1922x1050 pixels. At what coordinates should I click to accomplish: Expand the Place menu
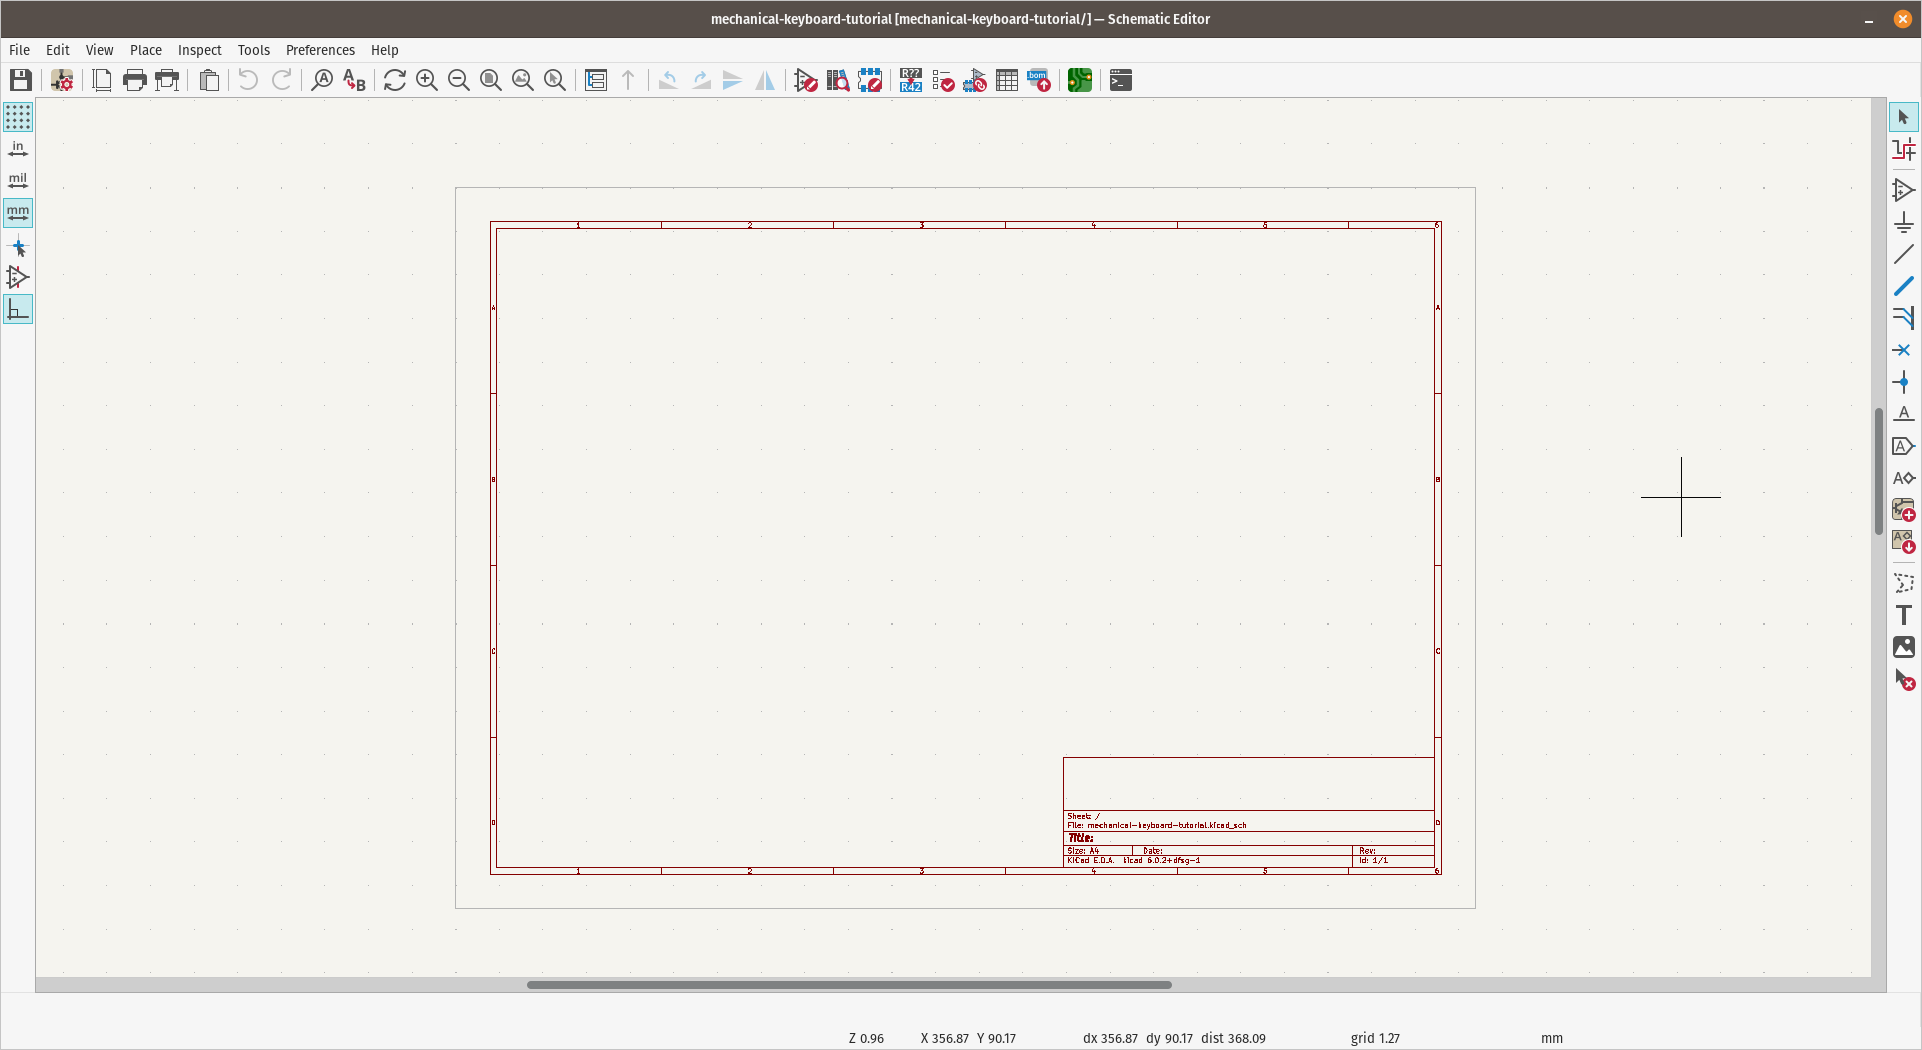[146, 50]
